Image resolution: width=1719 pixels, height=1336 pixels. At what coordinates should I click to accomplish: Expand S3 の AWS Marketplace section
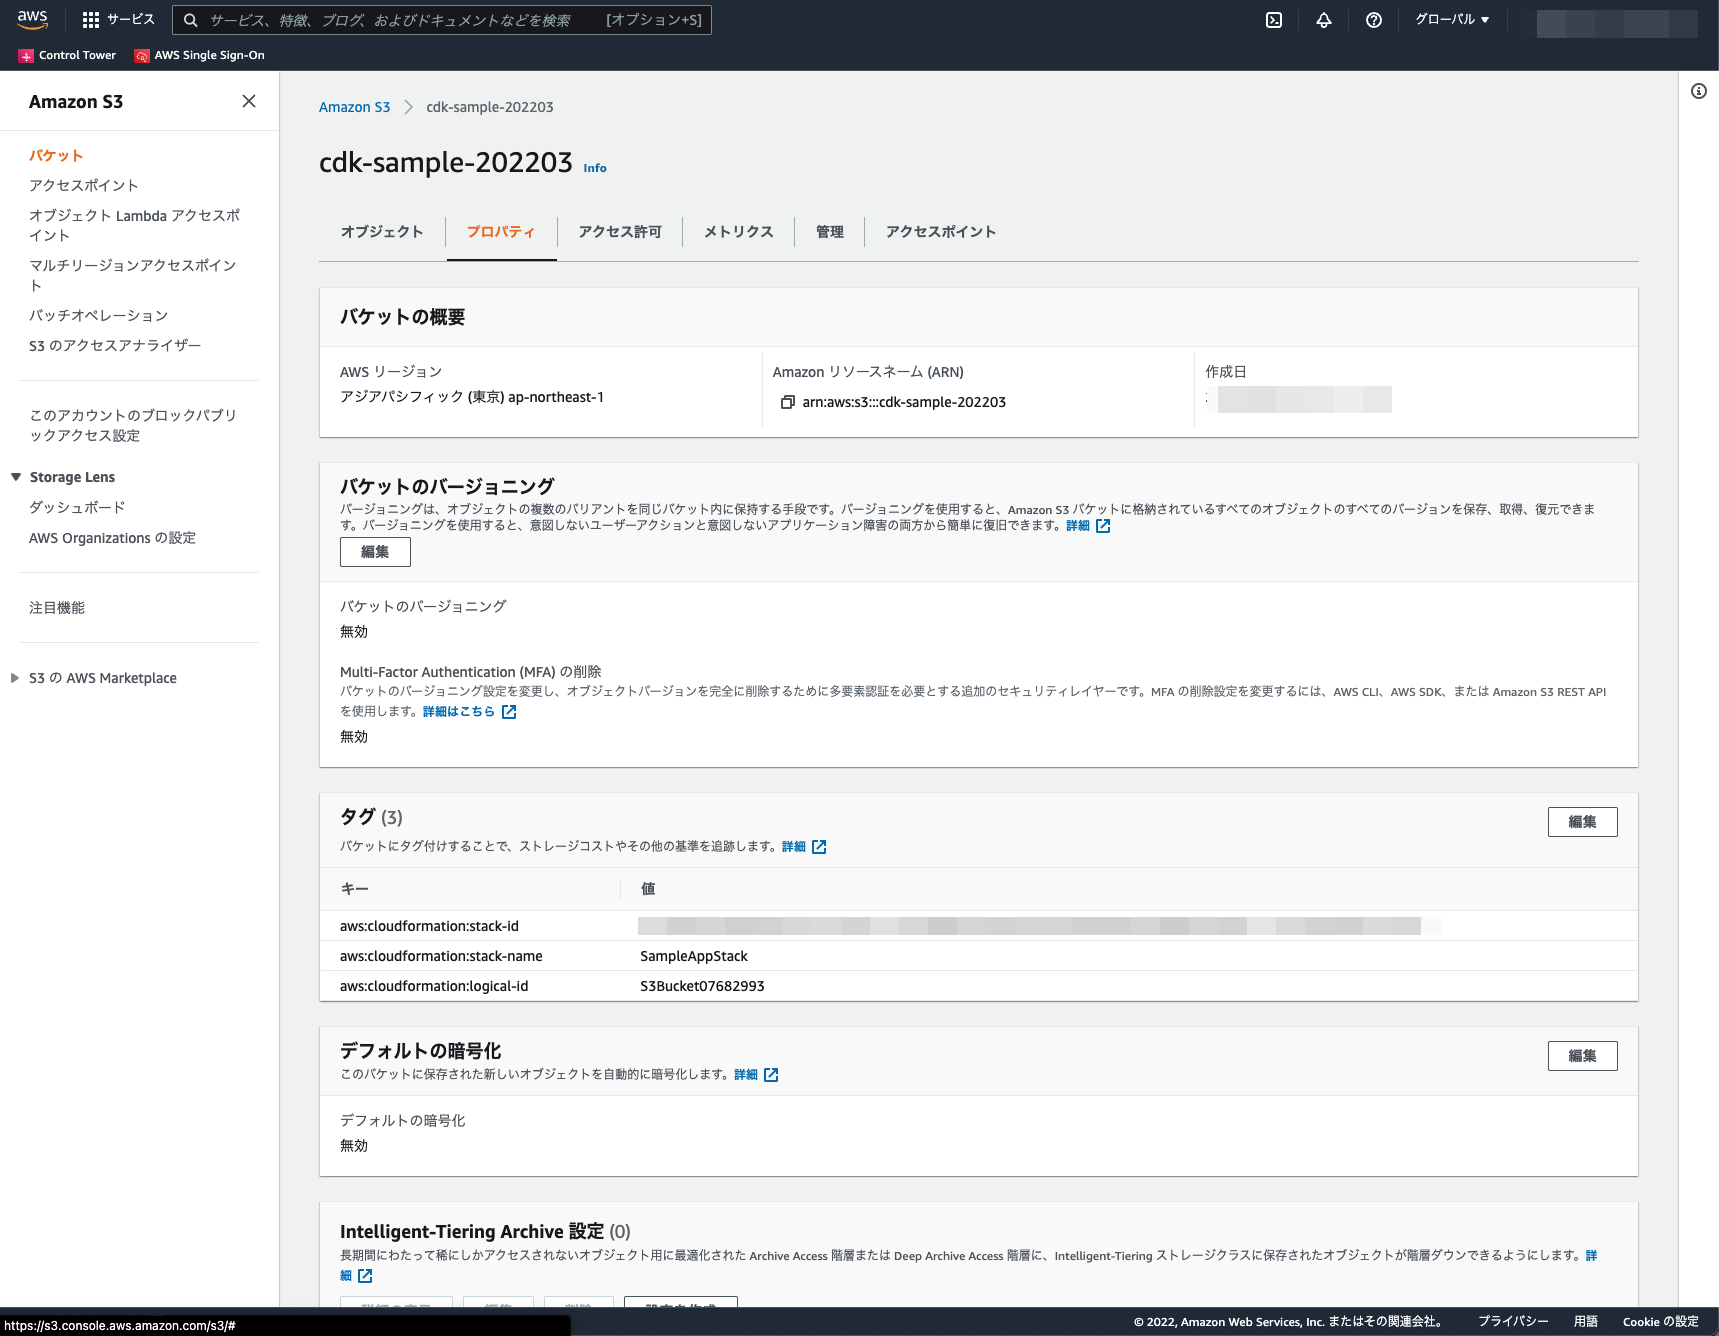pyautogui.click(x=15, y=678)
